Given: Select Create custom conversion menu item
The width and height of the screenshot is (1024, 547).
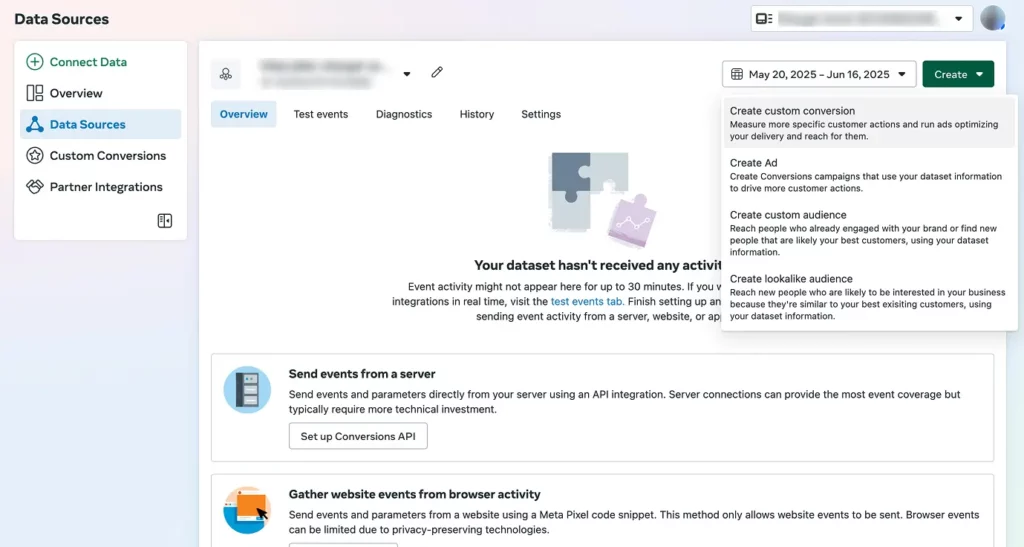Looking at the screenshot, I should click(x=869, y=123).
